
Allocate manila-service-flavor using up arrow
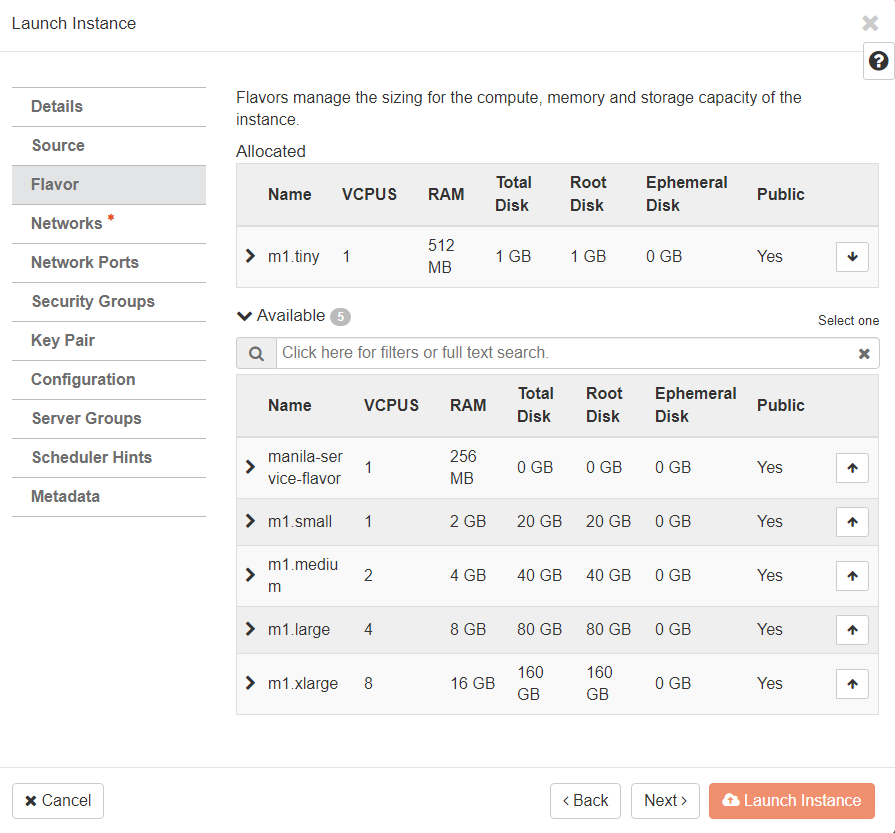pos(852,468)
